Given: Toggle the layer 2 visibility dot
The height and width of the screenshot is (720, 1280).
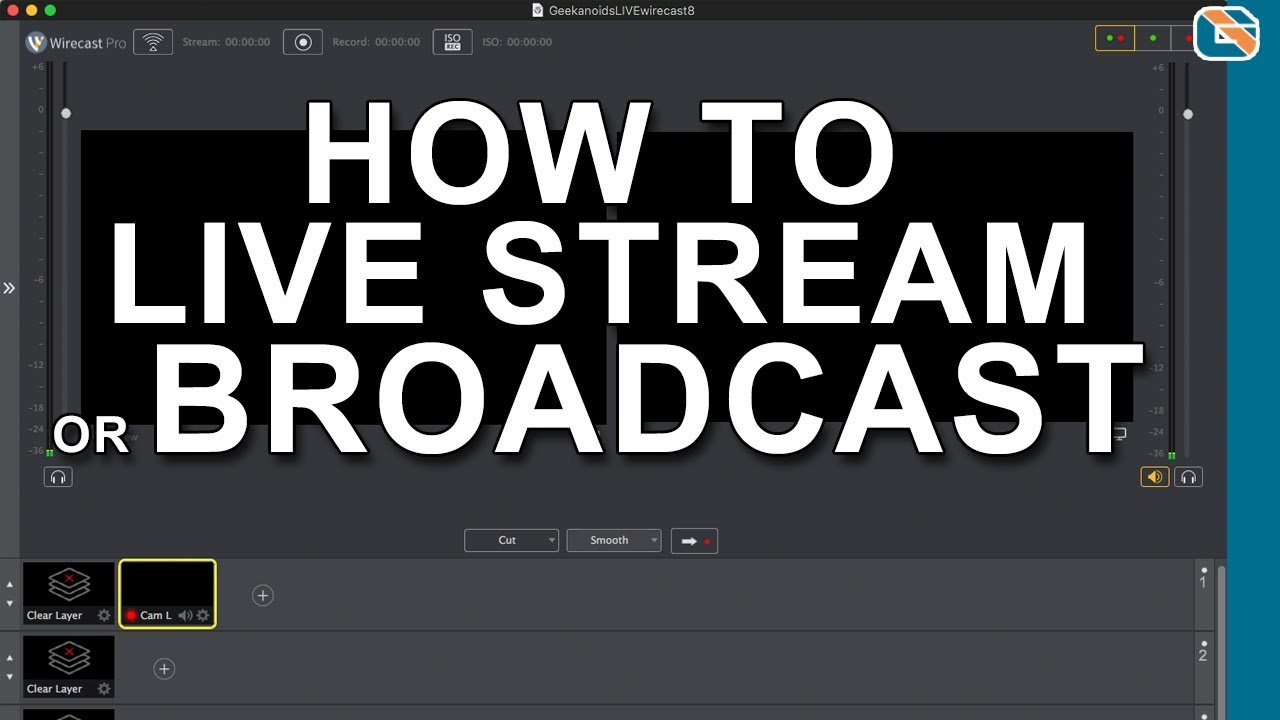Looking at the screenshot, I should (x=1204, y=644).
